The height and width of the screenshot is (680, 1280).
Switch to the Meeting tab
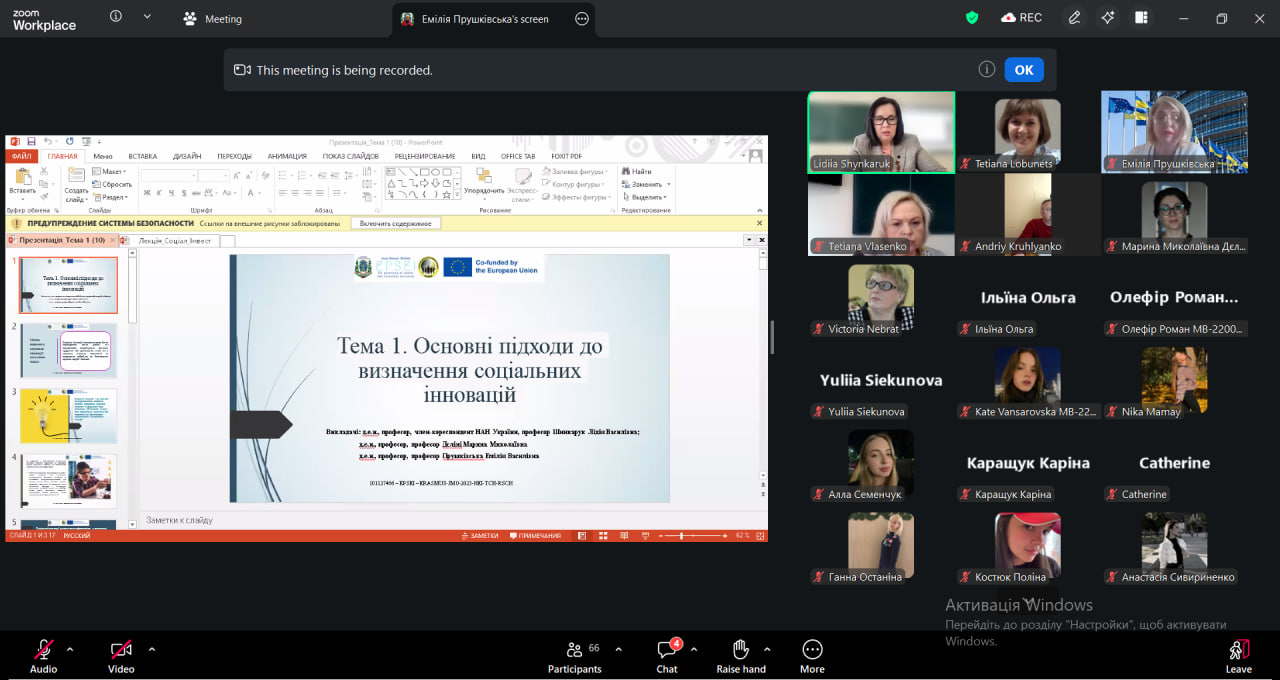(x=212, y=18)
